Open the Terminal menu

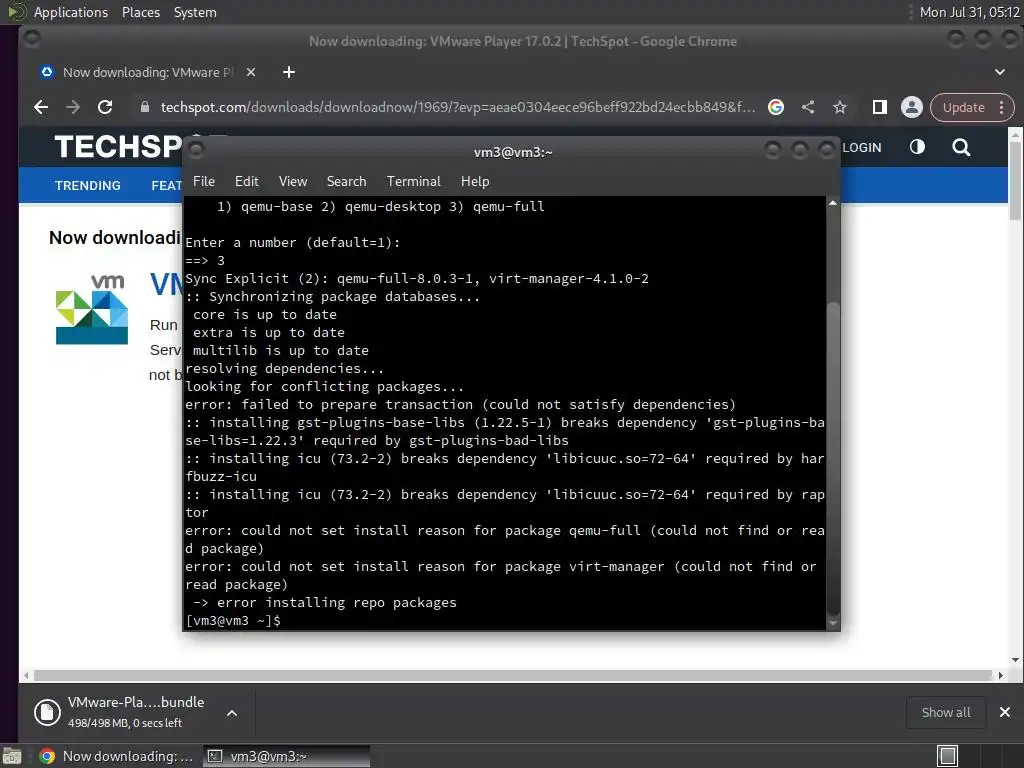tap(413, 182)
